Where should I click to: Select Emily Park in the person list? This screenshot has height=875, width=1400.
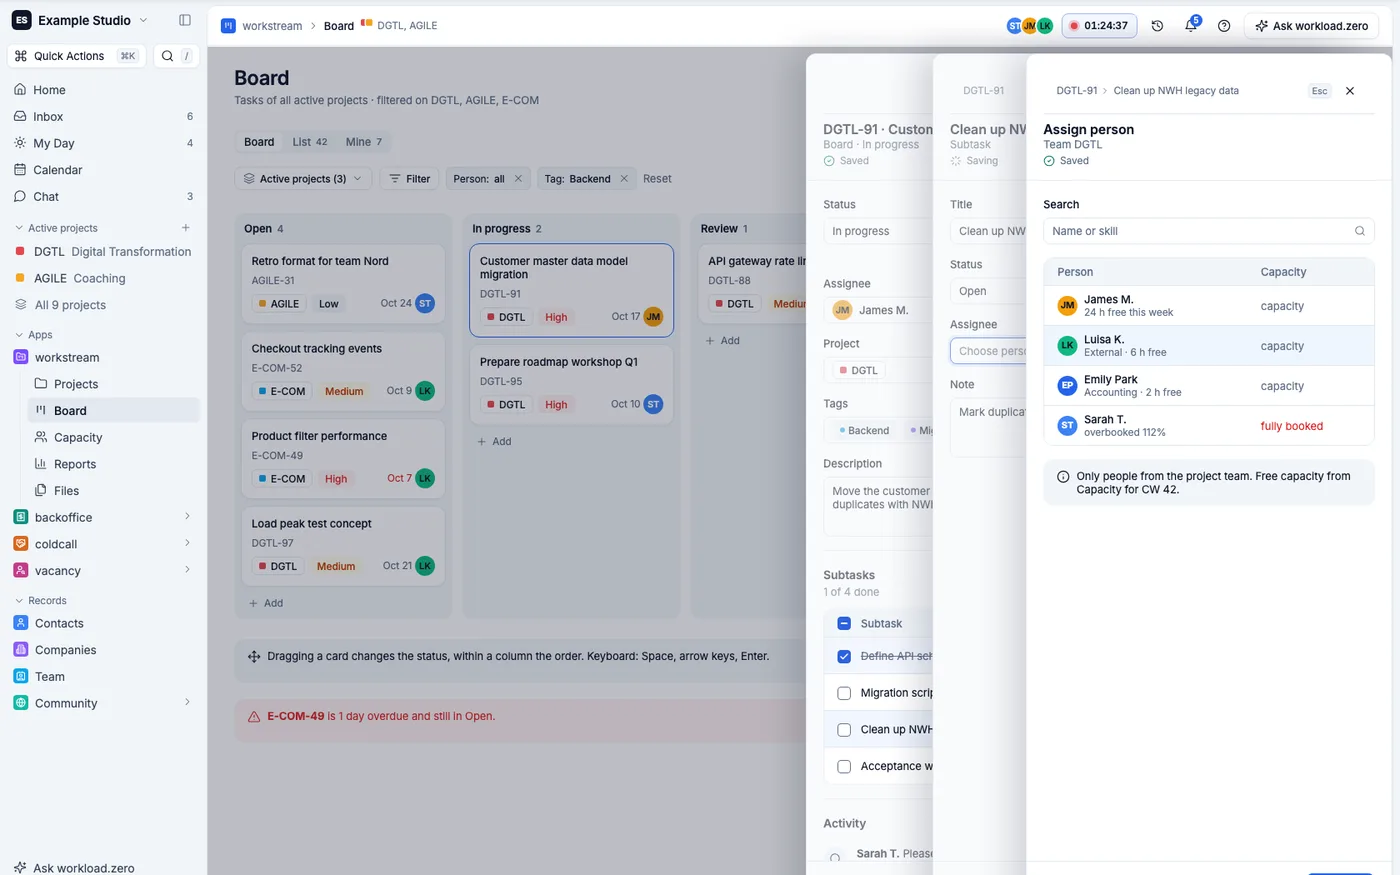[1208, 386]
